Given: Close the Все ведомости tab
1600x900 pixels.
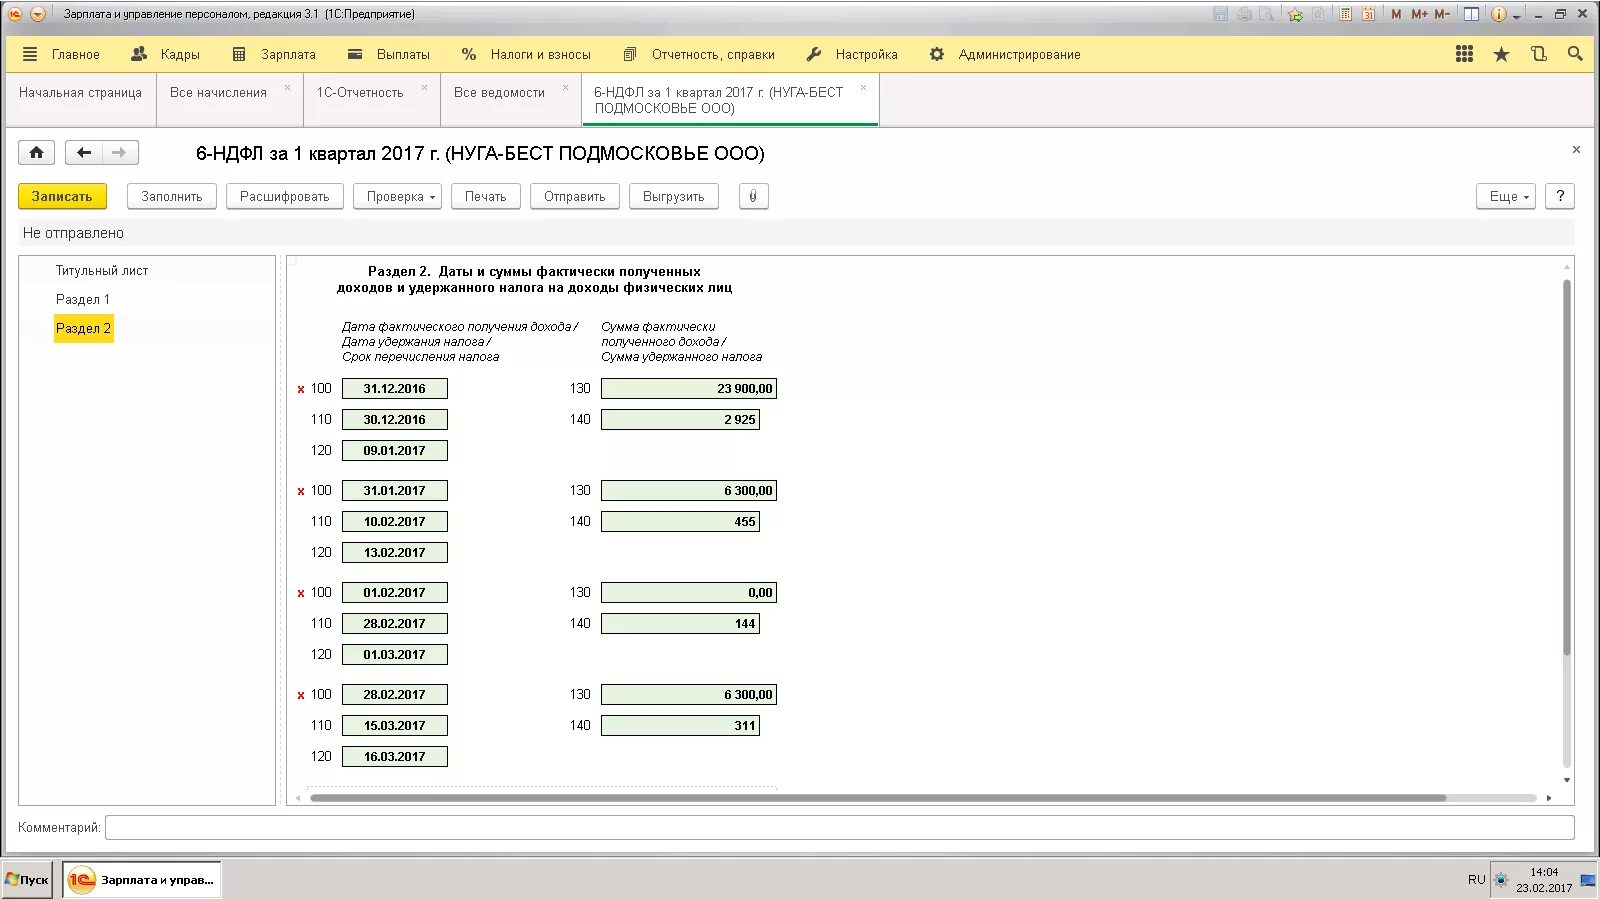Looking at the screenshot, I should pyautogui.click(x=565, y=88).
